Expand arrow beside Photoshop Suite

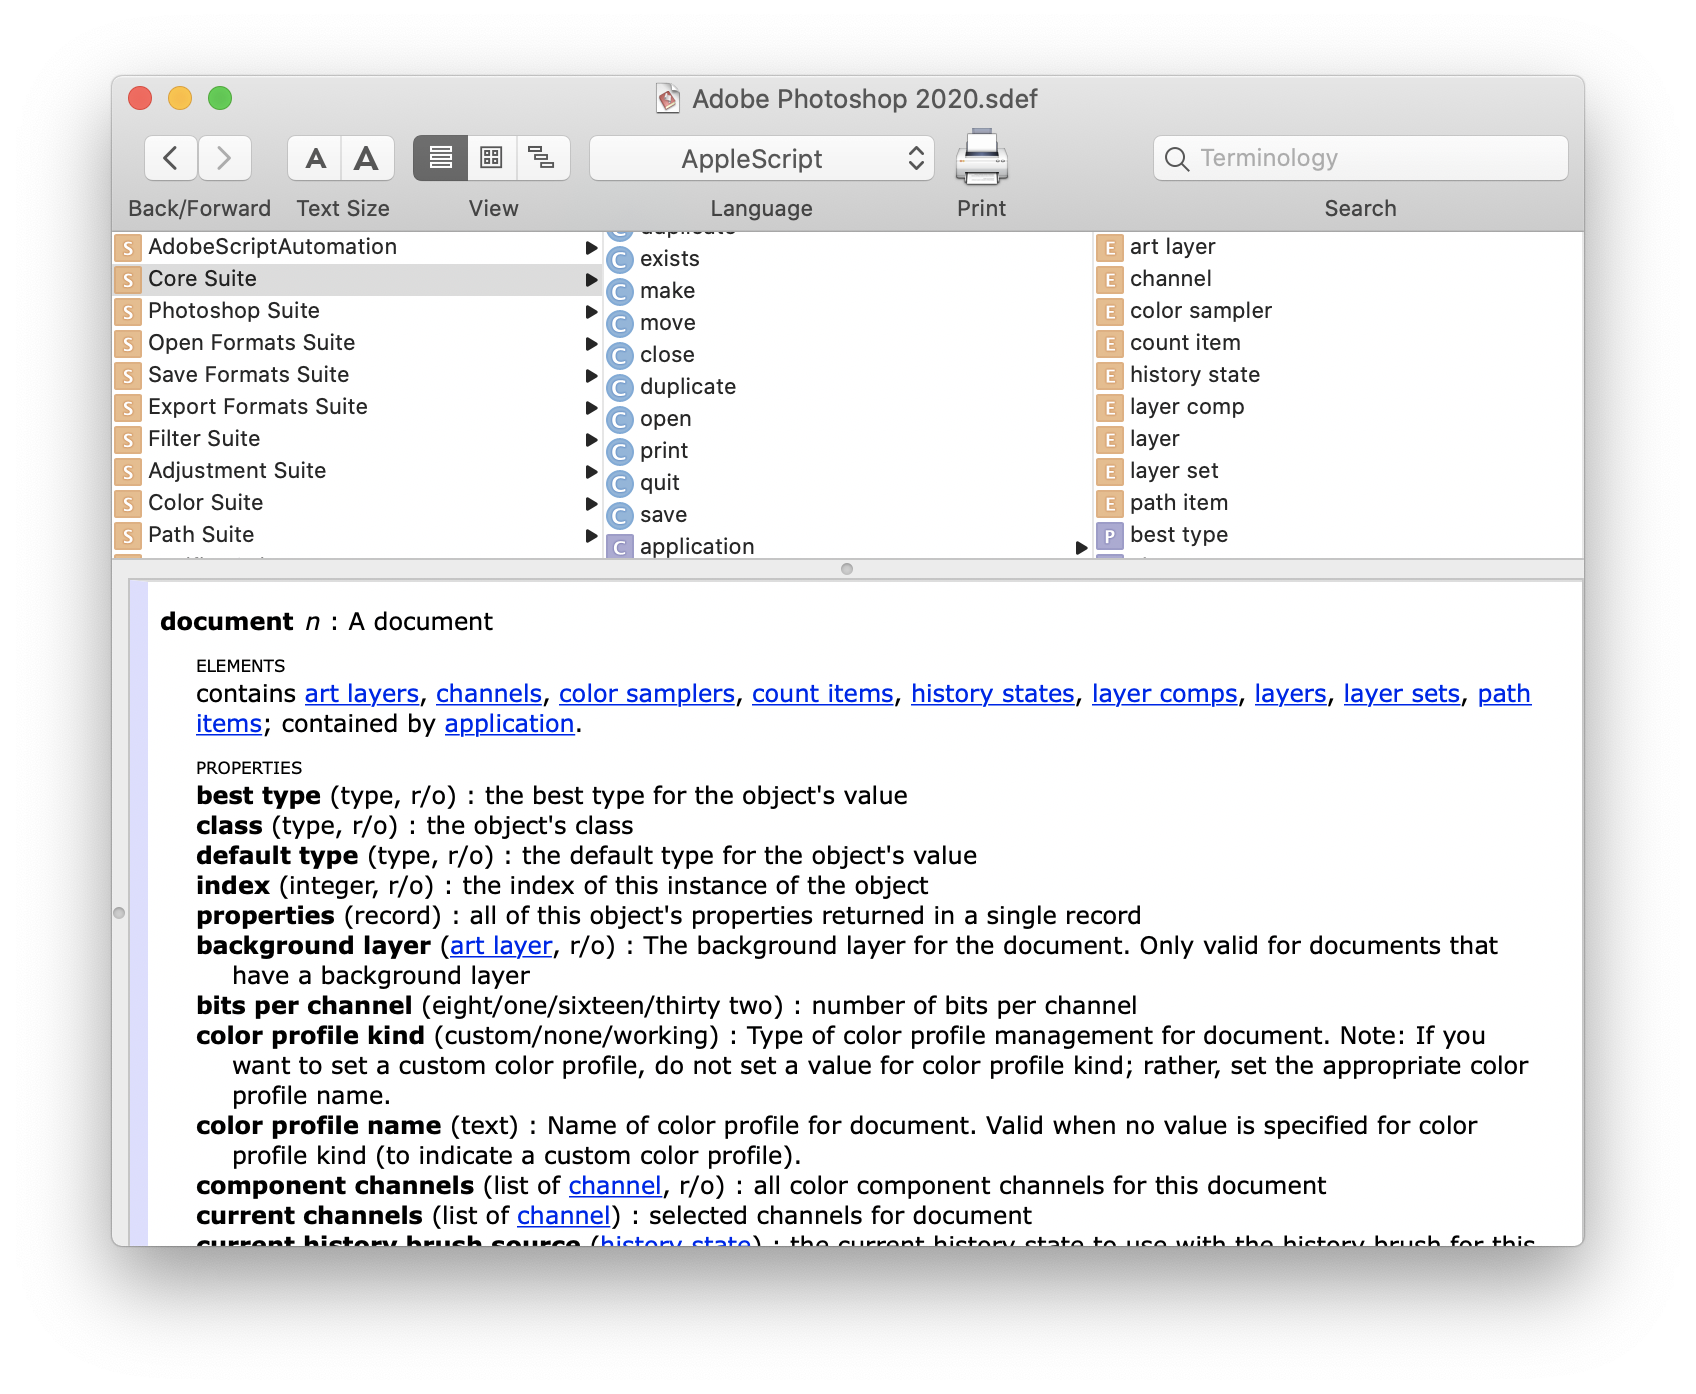pyautogui.click(x=591, y=311)
